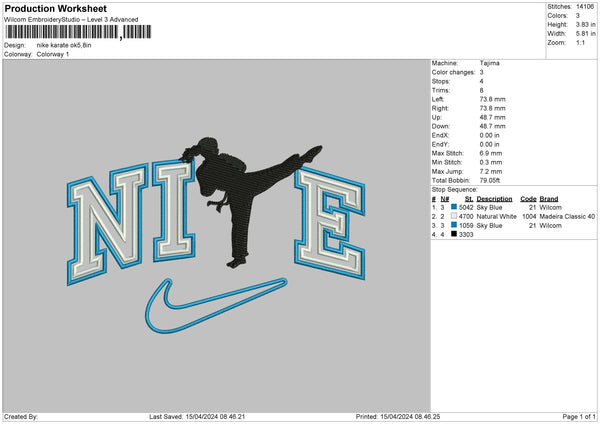Click the 'Created By:' footer label

pyautogui.click(x=21, y=417)
